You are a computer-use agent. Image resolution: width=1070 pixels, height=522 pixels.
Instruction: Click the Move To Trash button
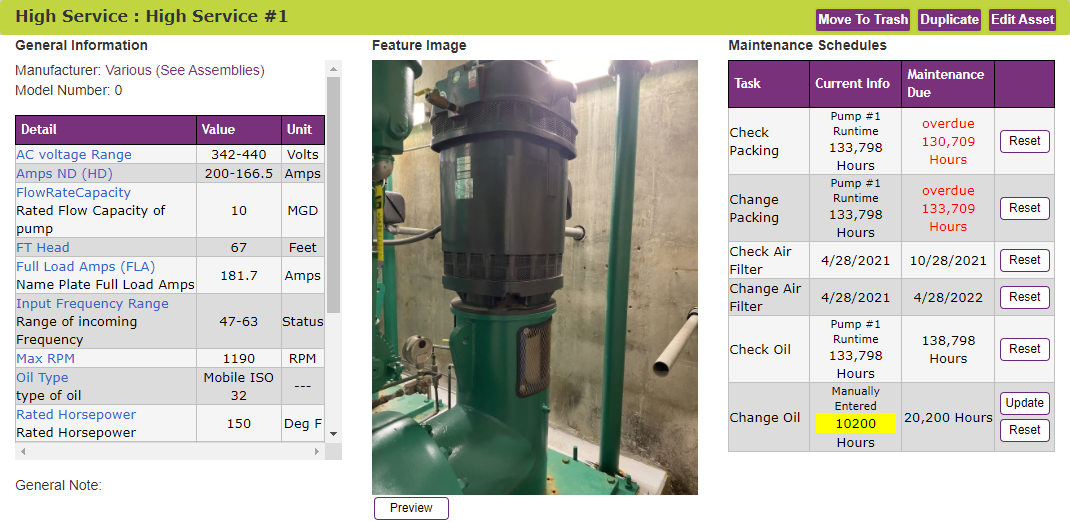(x=863, y=19)
